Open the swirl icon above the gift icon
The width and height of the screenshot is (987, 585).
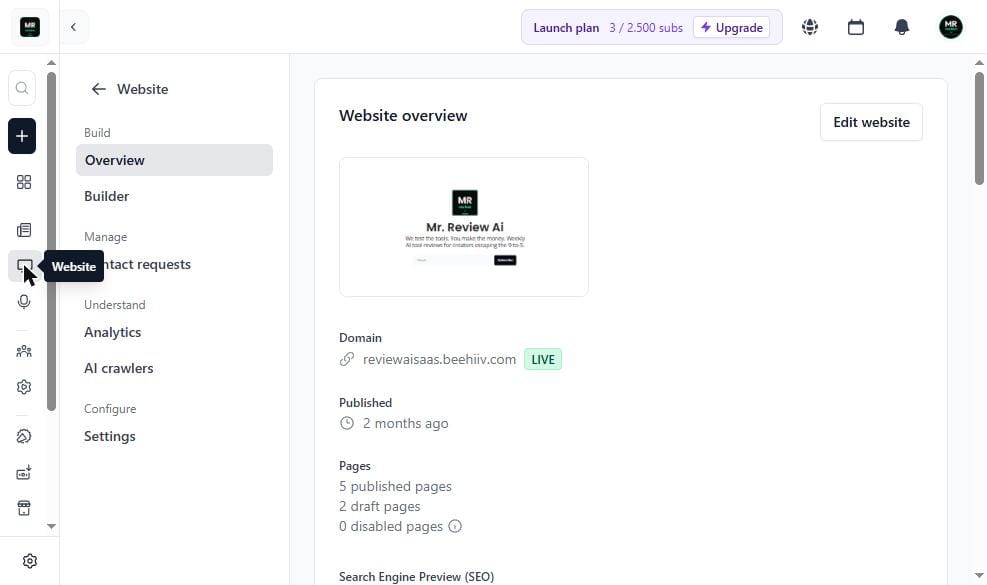[24, 436]
